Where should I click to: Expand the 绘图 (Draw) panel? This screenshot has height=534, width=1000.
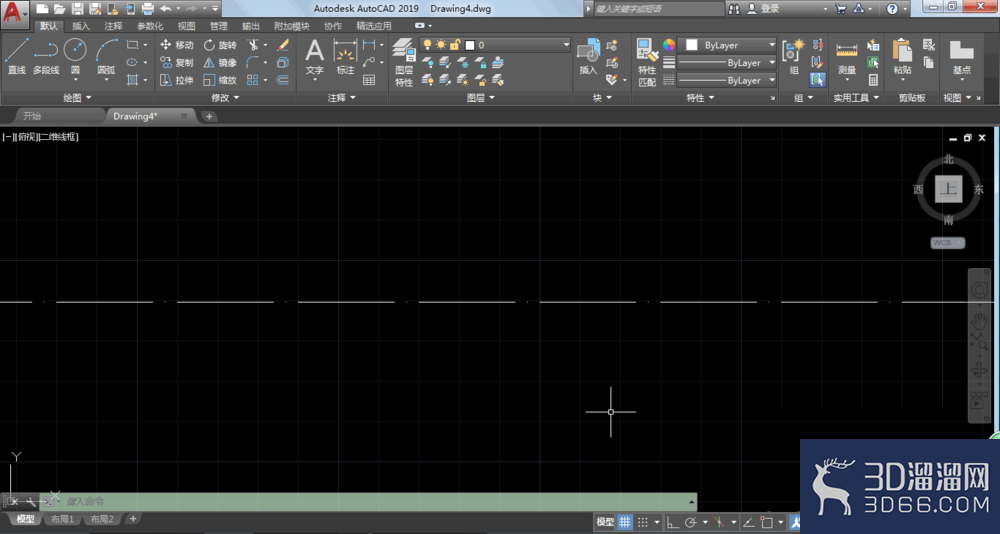pyautogui.click(x=77, y=98)
